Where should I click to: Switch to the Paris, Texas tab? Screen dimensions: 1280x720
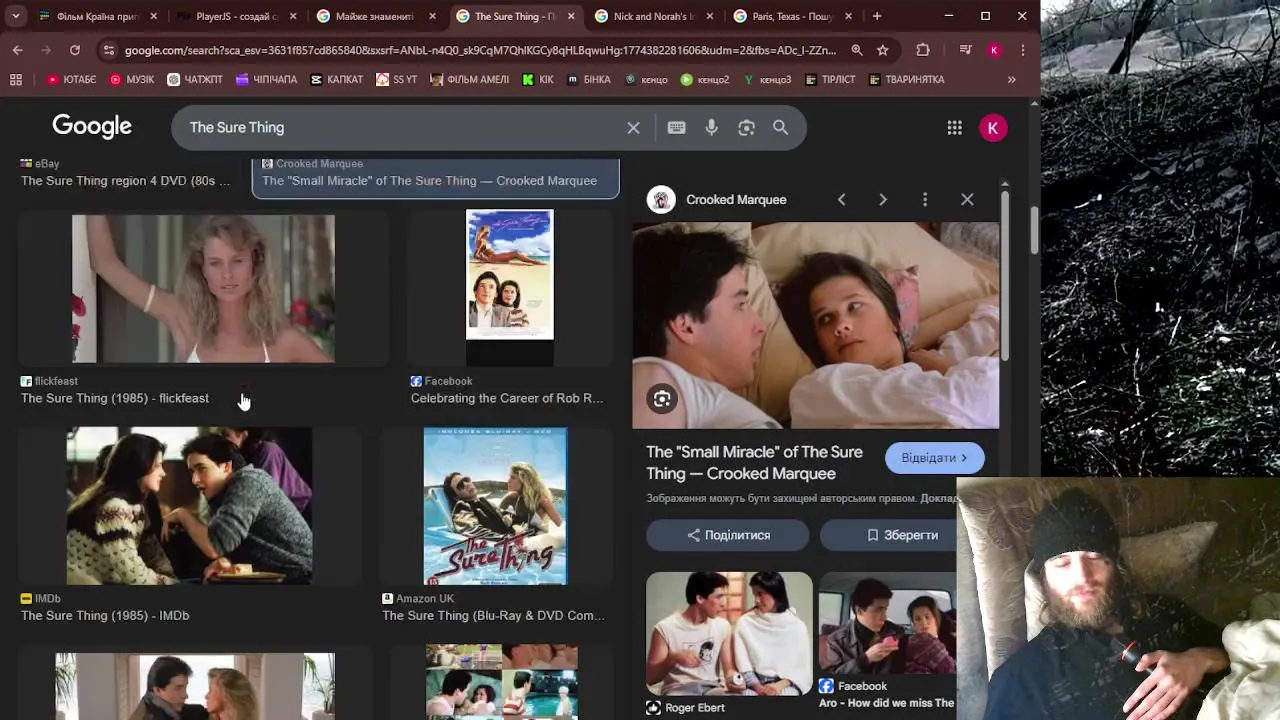[792, 16]
